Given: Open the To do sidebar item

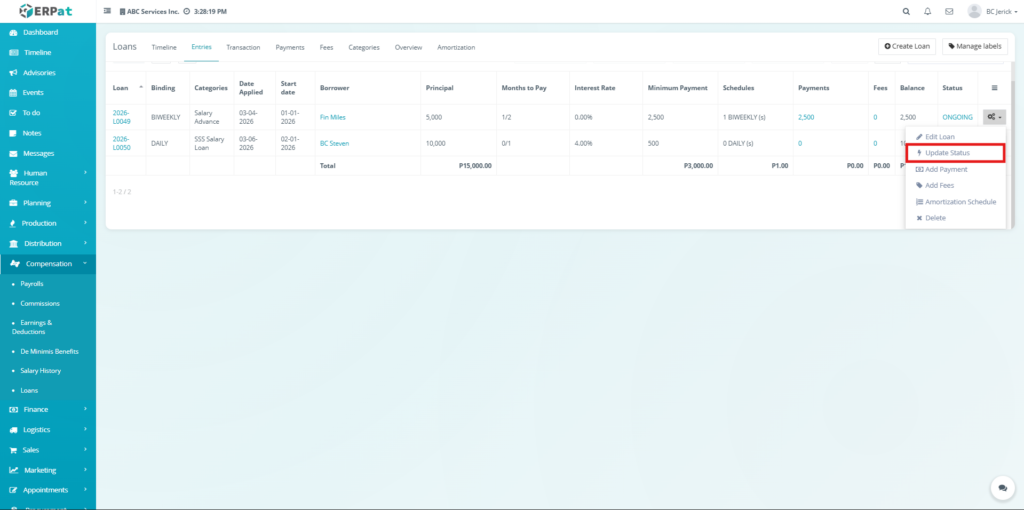Looking at the screenshot, I should [31, 113].
